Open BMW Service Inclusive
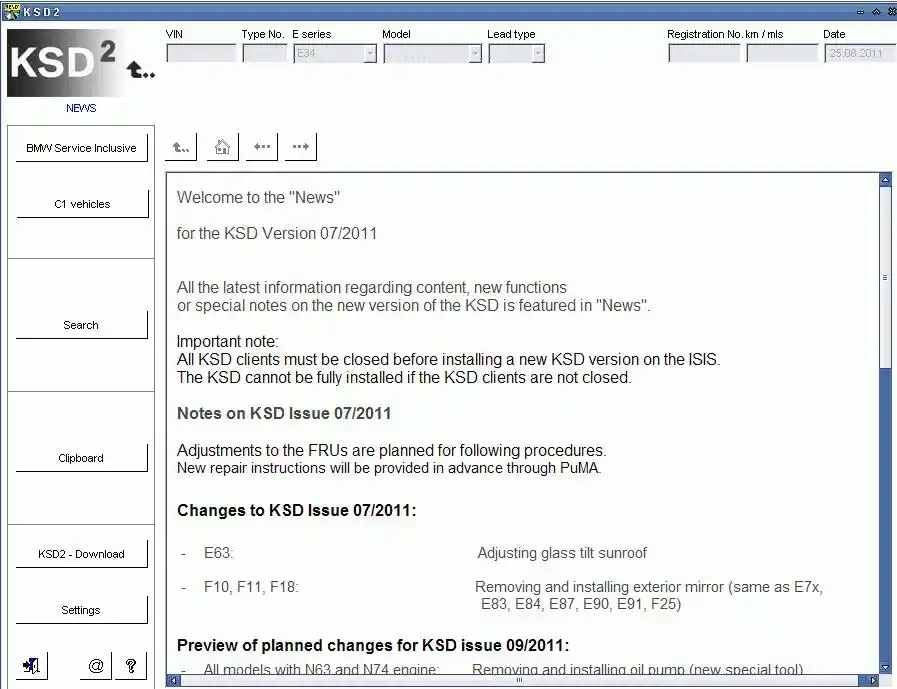This screenshot has height=689, width=897. coord(81,148)
